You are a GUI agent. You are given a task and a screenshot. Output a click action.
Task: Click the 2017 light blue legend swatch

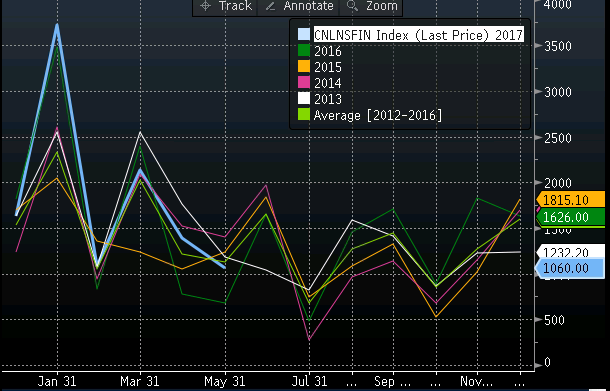304,34
